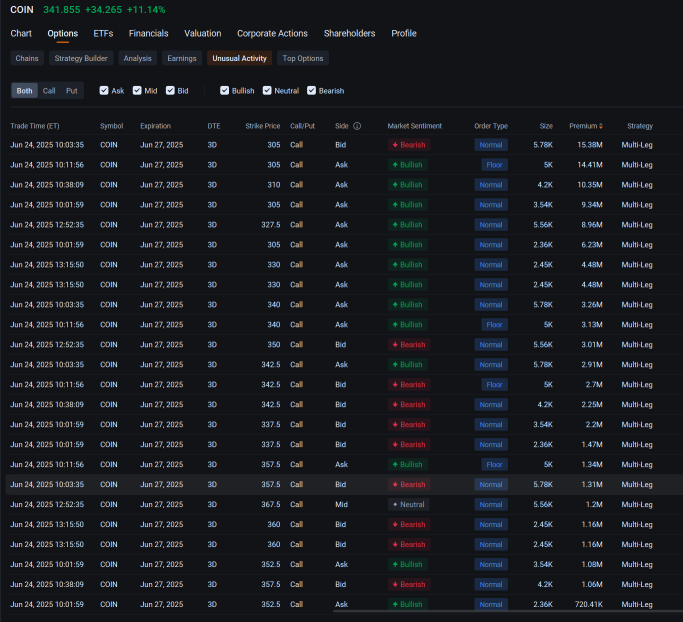Click trade time Jun 24, 2025 10:38:09 with 310 strike
The width and height of the screenshot is (683, 622).
47,185
